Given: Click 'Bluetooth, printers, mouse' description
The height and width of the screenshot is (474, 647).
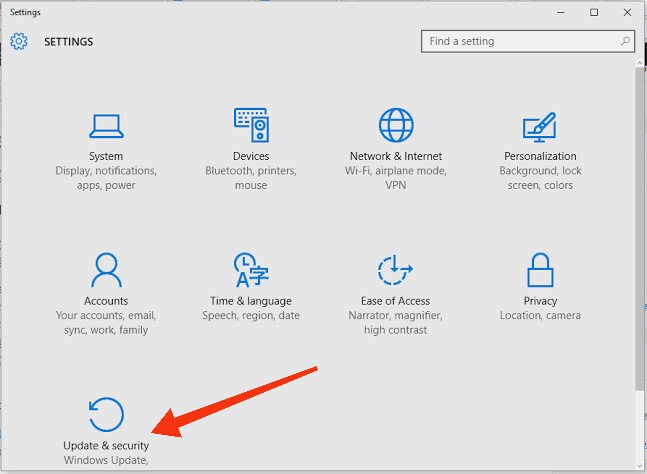Looking at the screenshot, I should click(x=251, y=178).
